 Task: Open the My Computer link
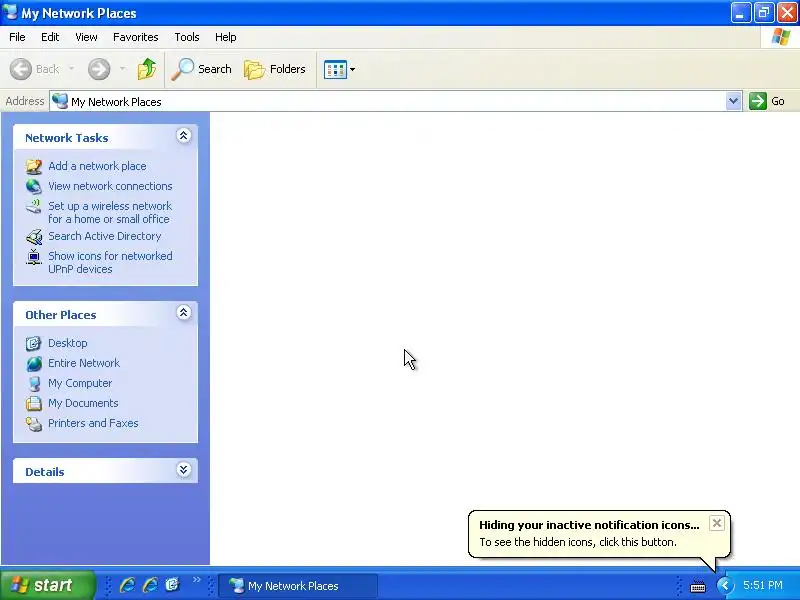pos(80,383)
